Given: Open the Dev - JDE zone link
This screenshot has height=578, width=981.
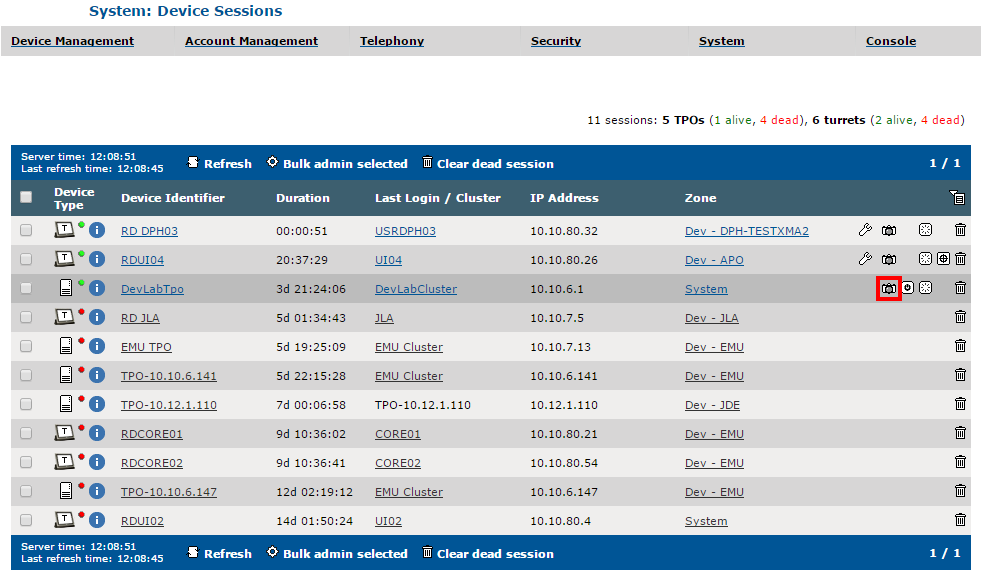Looking at the screenshot, I should pyautogui.click(x=712, y=405).
